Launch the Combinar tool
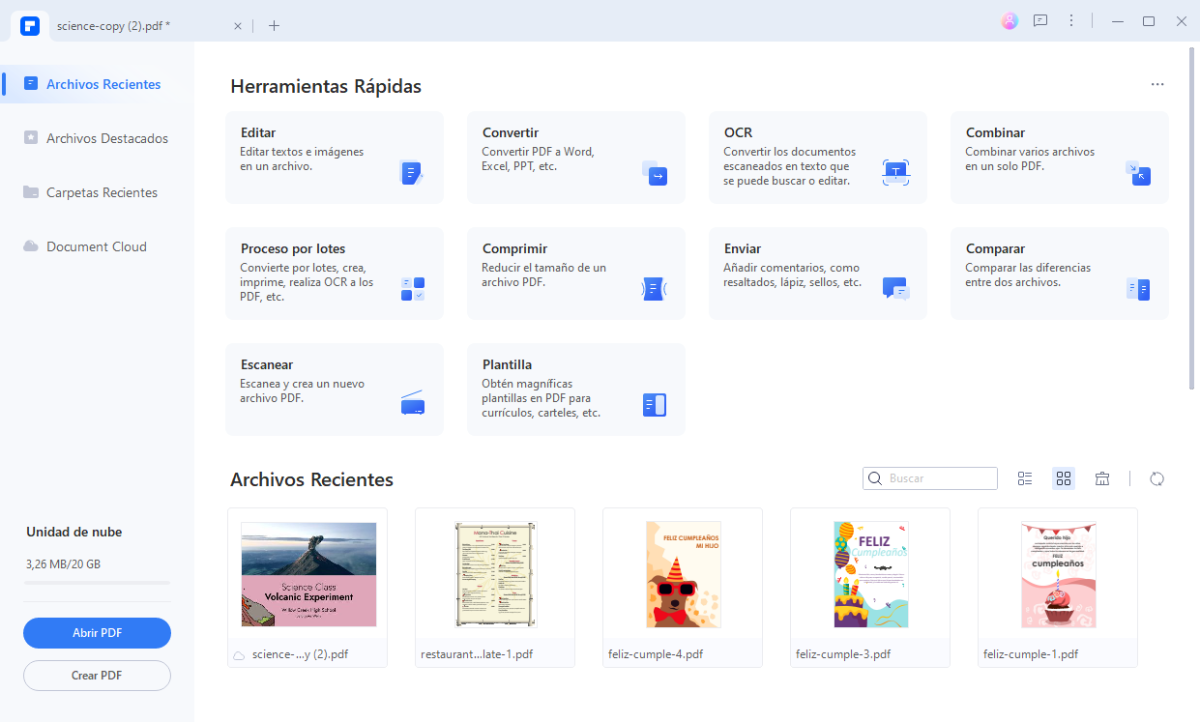Viewport: 1200px width, 722px height. tap(1059, 157)
